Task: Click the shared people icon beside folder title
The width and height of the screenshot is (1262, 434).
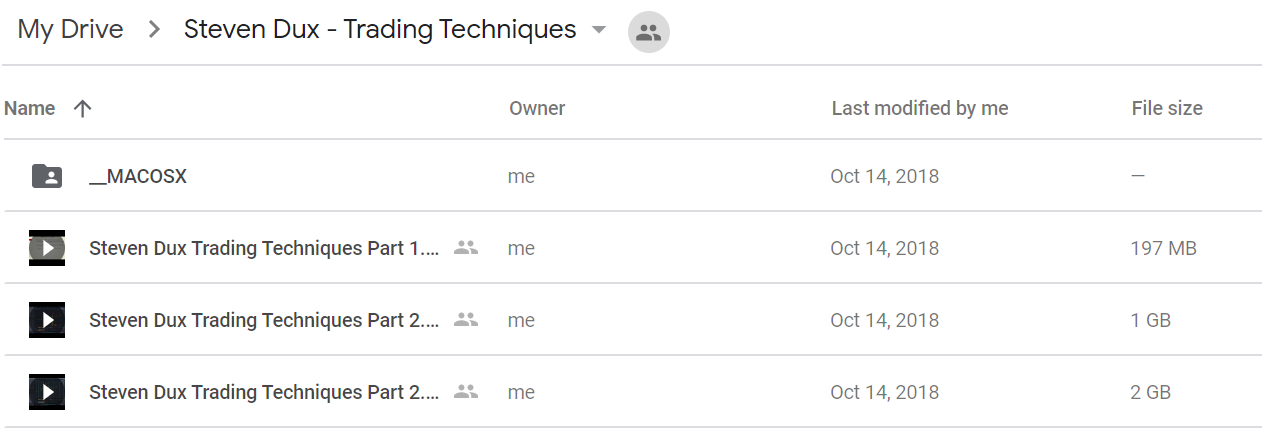Action: [649, 32]
